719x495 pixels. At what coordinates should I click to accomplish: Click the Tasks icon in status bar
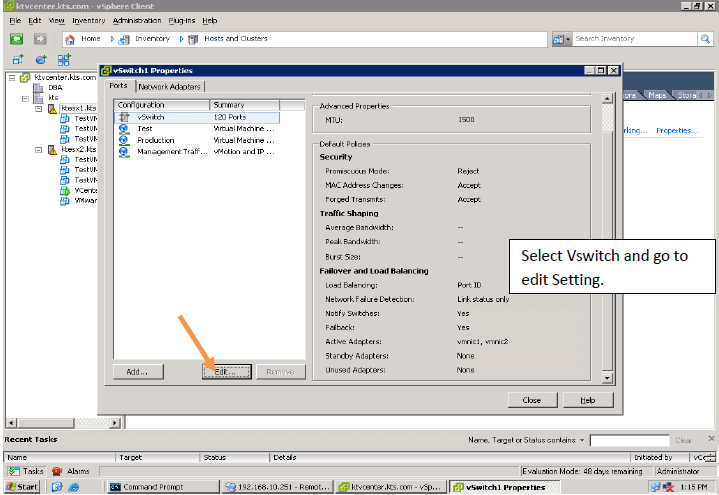coord(14,471)
